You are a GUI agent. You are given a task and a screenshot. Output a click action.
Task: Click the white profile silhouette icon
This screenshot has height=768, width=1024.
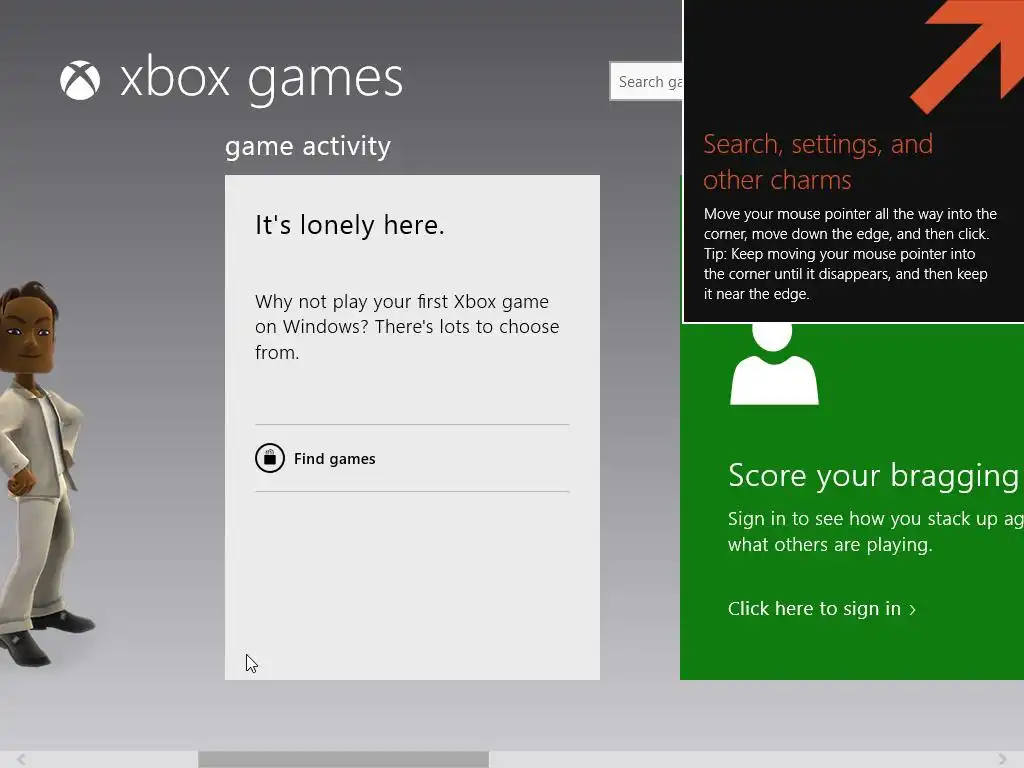774,364
